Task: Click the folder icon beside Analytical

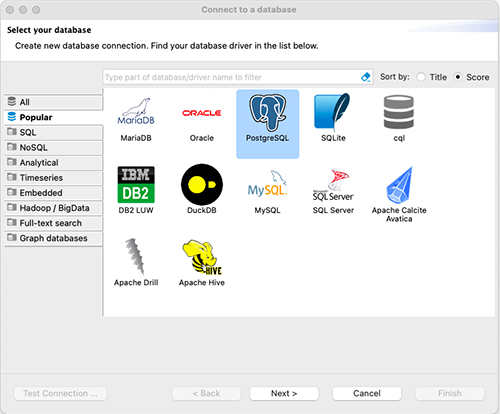Action: pyautogui.click(x=12, y=162)
